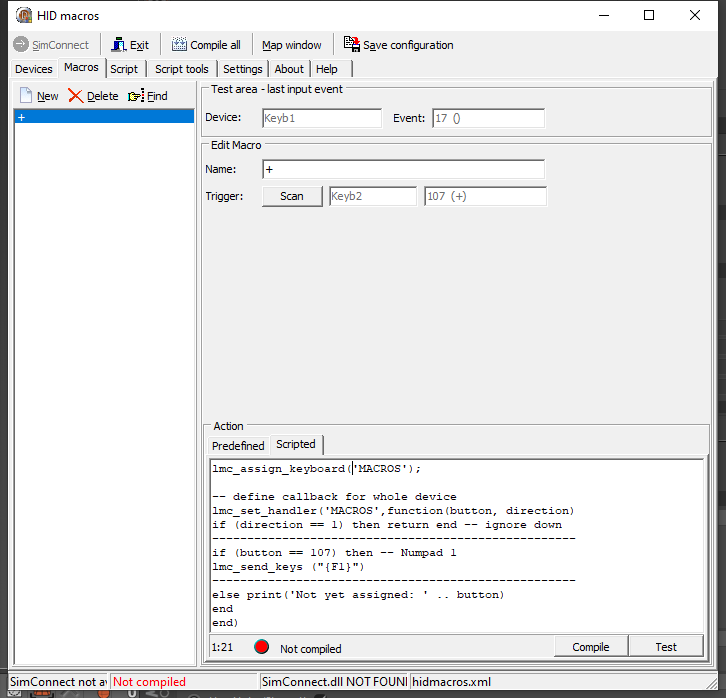Click the lmc_set_handler script line
This screenshot has height=698, width=726.
[393, 511]
